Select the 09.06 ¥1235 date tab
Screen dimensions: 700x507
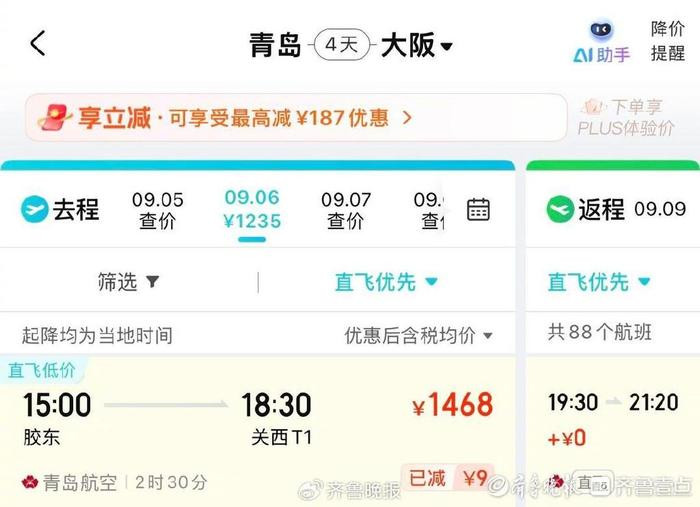tap(252, 210)
